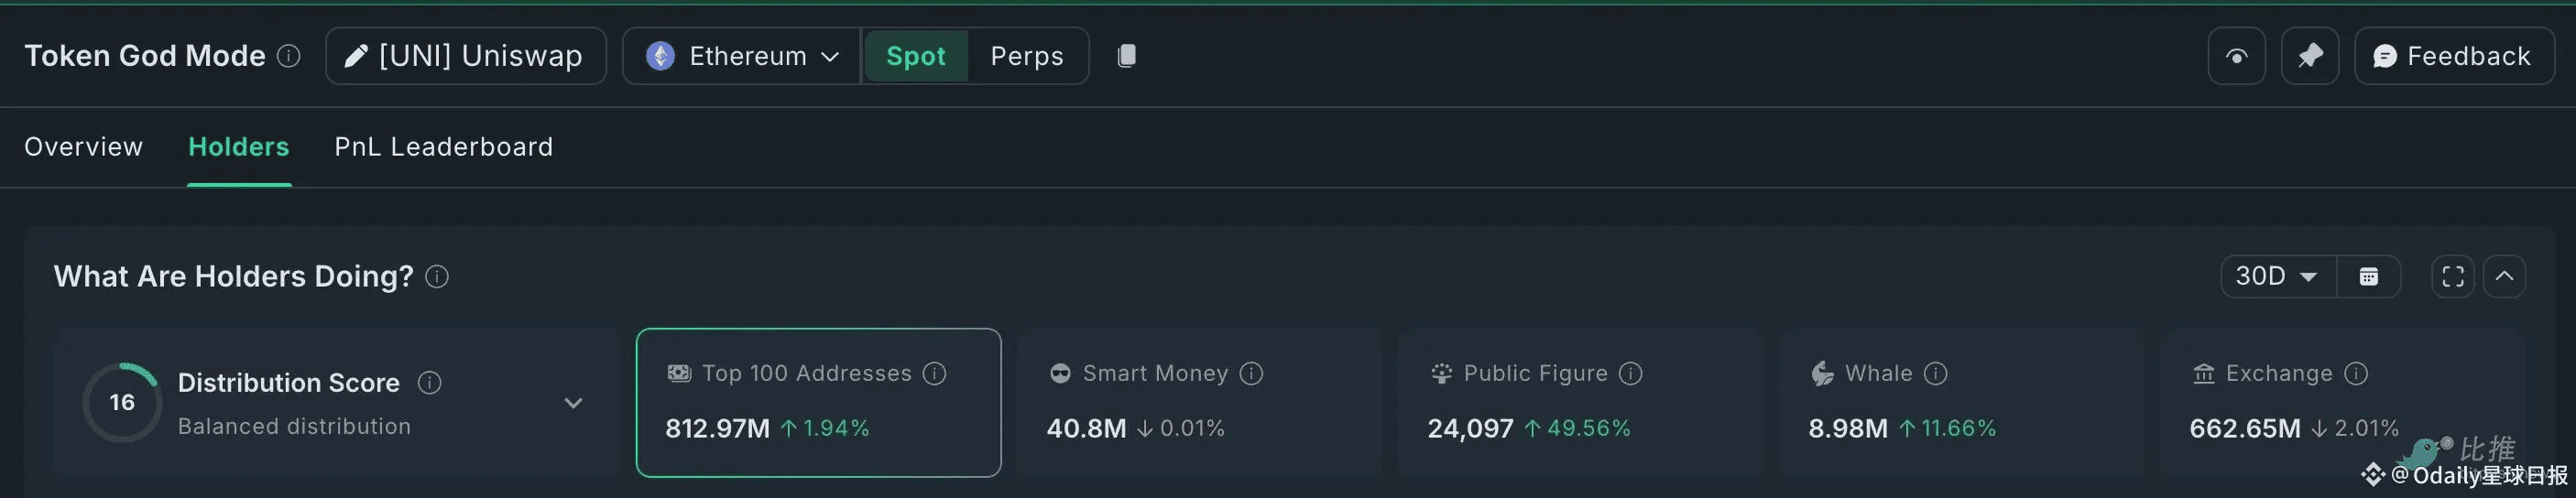
Task: Edit the [UNI] Uniswap token selector
Action: (x=465, y=56)
